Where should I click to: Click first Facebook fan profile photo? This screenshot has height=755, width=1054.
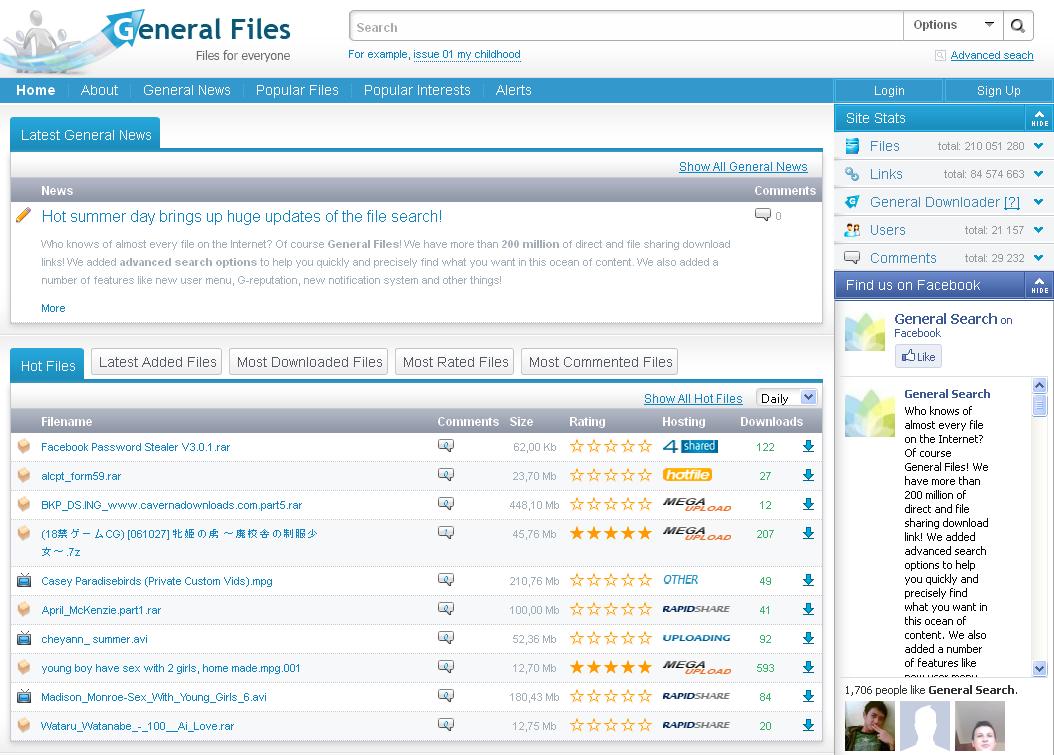pos(870,726)
